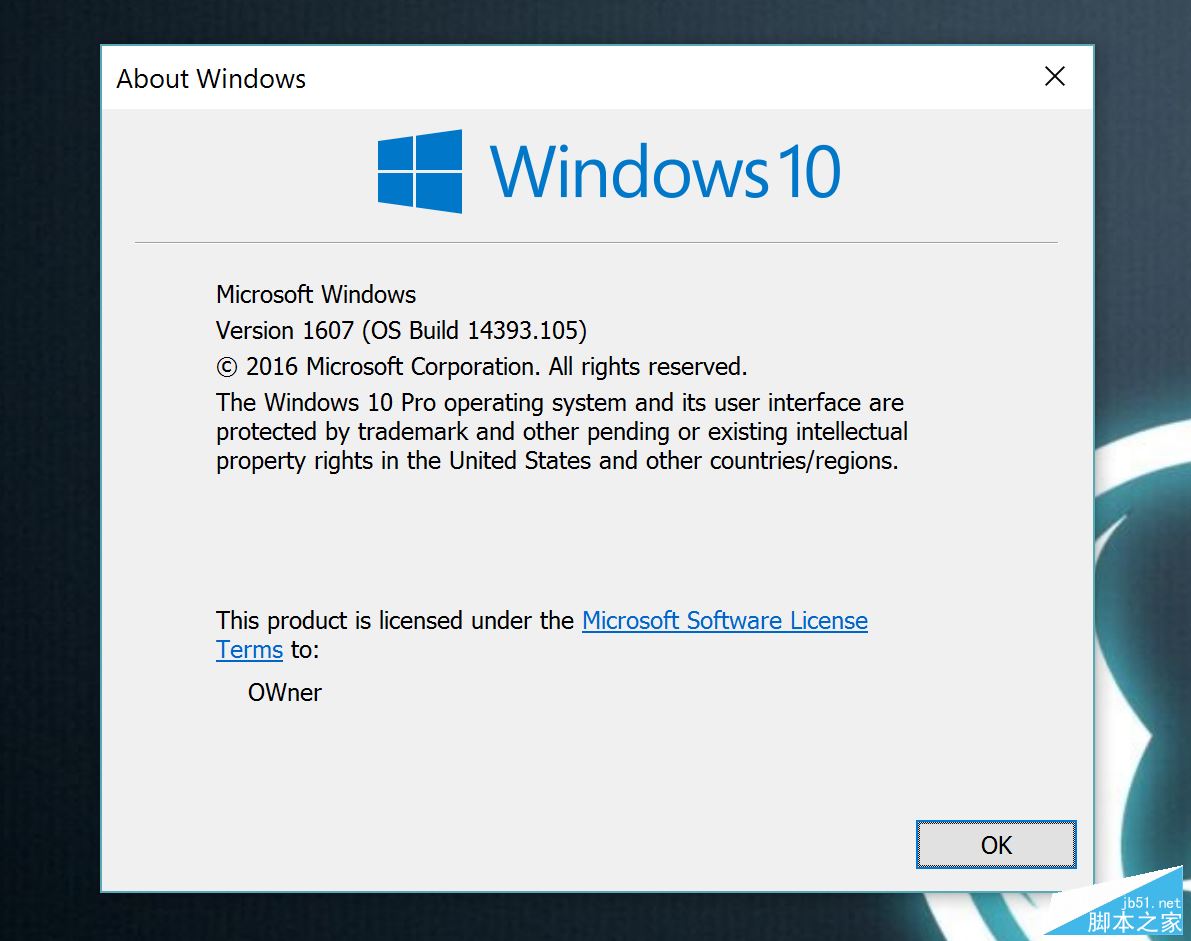Click the licensed user name OWner

[x=284, y=693]
